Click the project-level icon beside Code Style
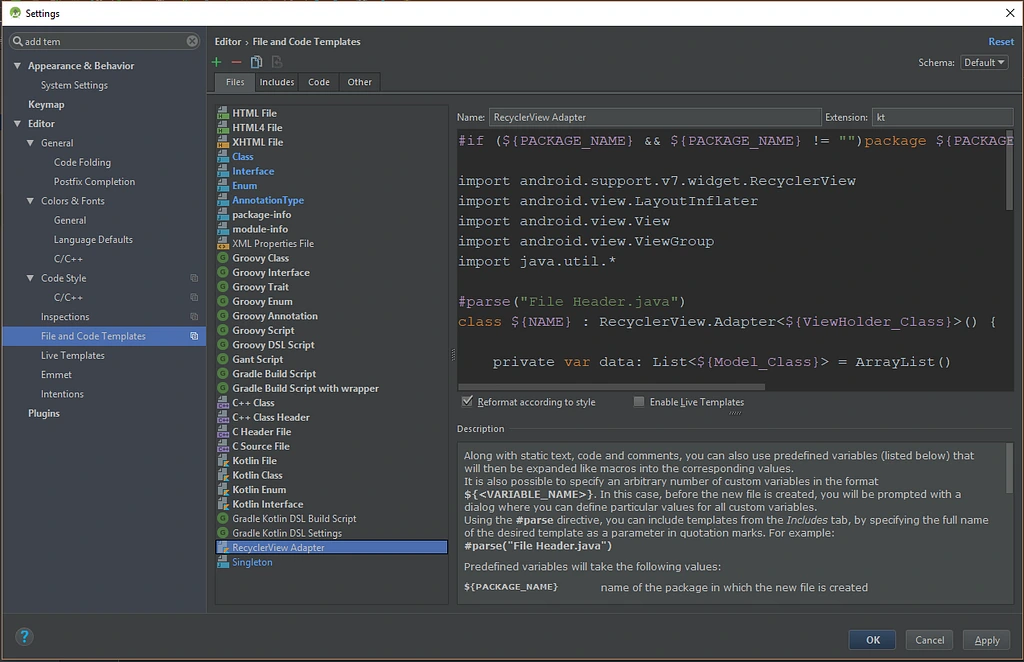This screenshot has width=1024, height=662. point(194,278)
